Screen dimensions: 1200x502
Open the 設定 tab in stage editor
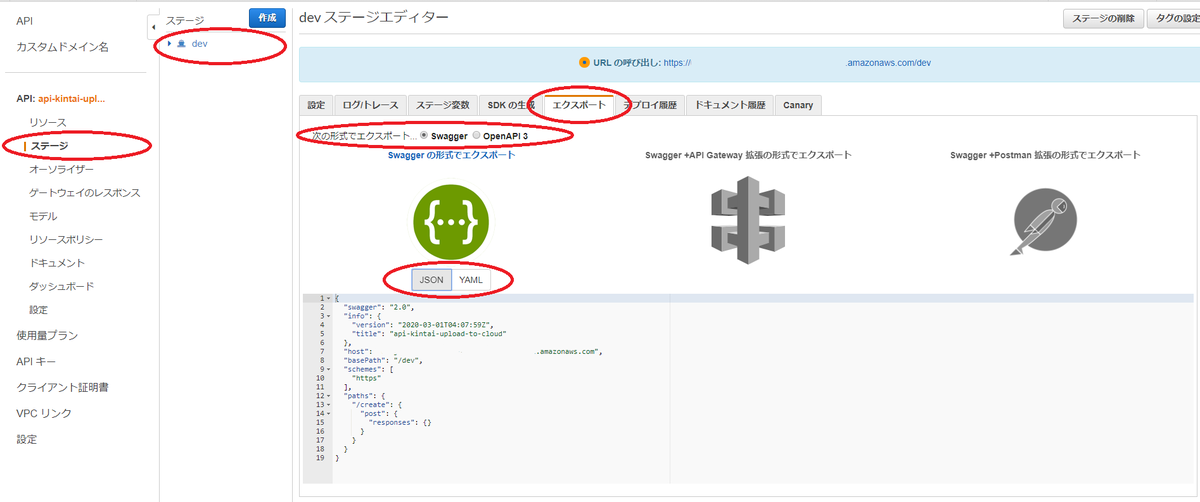tap(316, 105)
